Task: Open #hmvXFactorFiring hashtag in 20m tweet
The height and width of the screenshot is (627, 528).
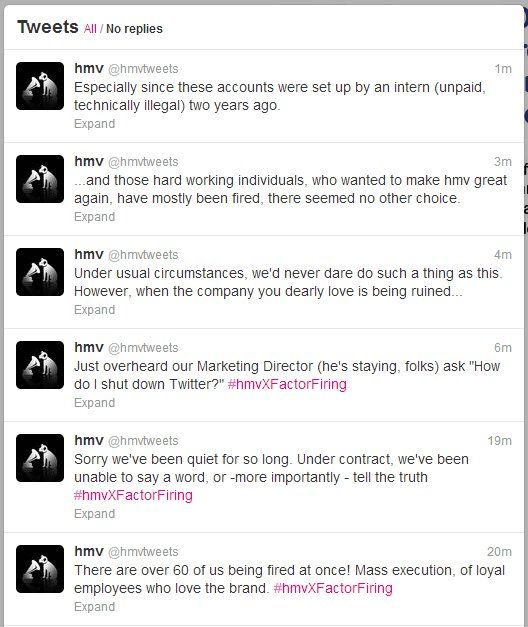Action: 333,588
